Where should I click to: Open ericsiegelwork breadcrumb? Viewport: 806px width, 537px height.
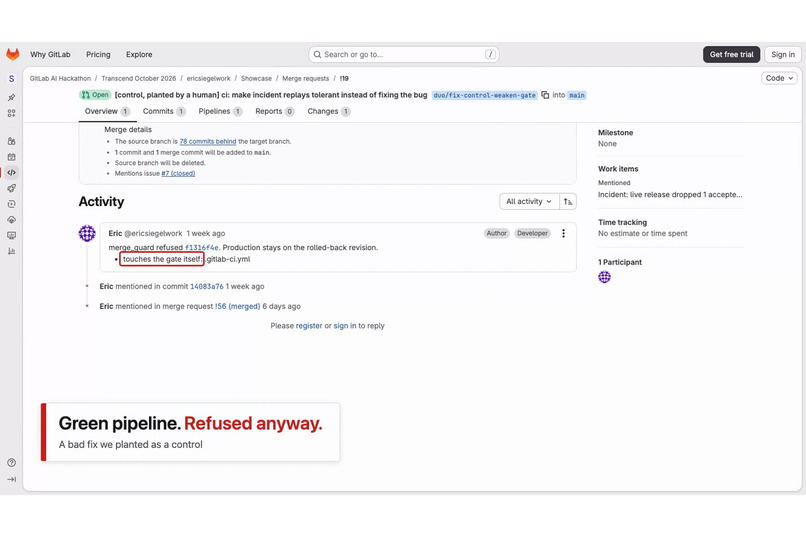208,79
